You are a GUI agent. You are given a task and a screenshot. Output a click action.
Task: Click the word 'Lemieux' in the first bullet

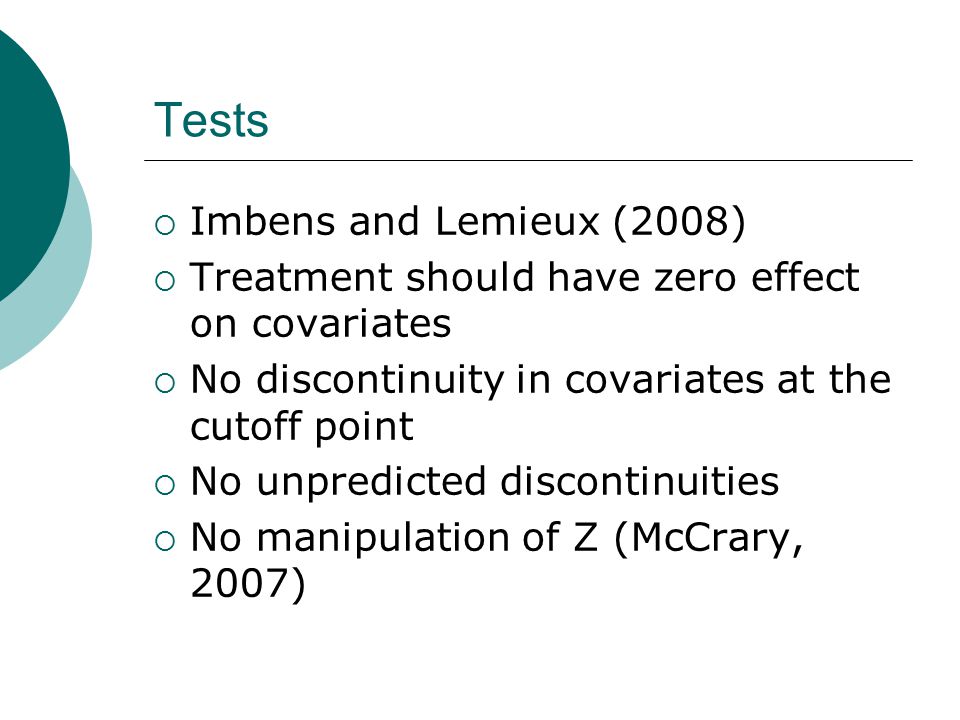click(517, 222)
